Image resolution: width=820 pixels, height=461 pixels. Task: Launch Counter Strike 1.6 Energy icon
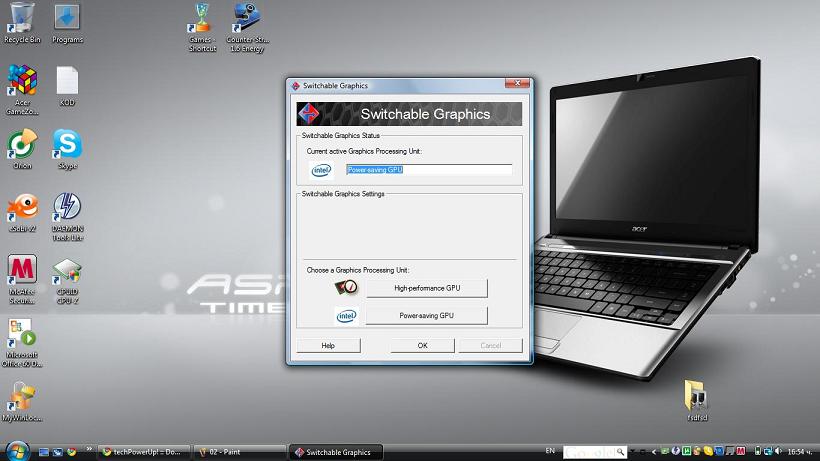coord(247,27)
